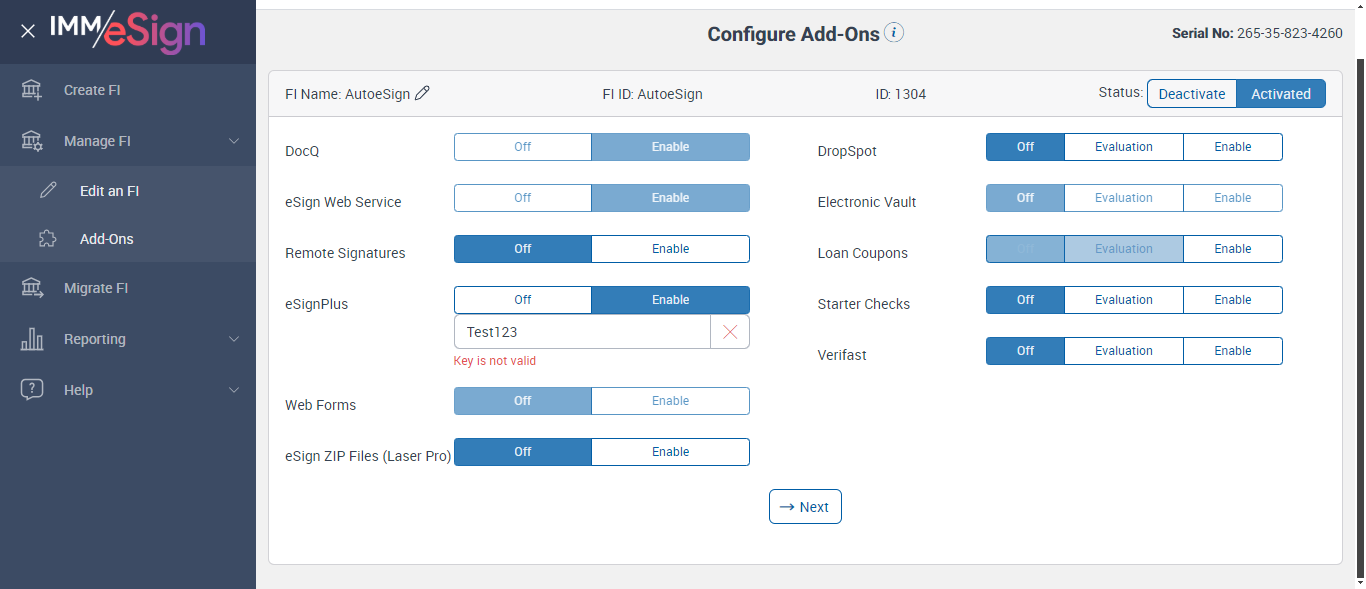Click the pencil icon beside FI Name
Image resolution: width=1366 pixels, height=589 pixels.
click(x=423, y=94)
